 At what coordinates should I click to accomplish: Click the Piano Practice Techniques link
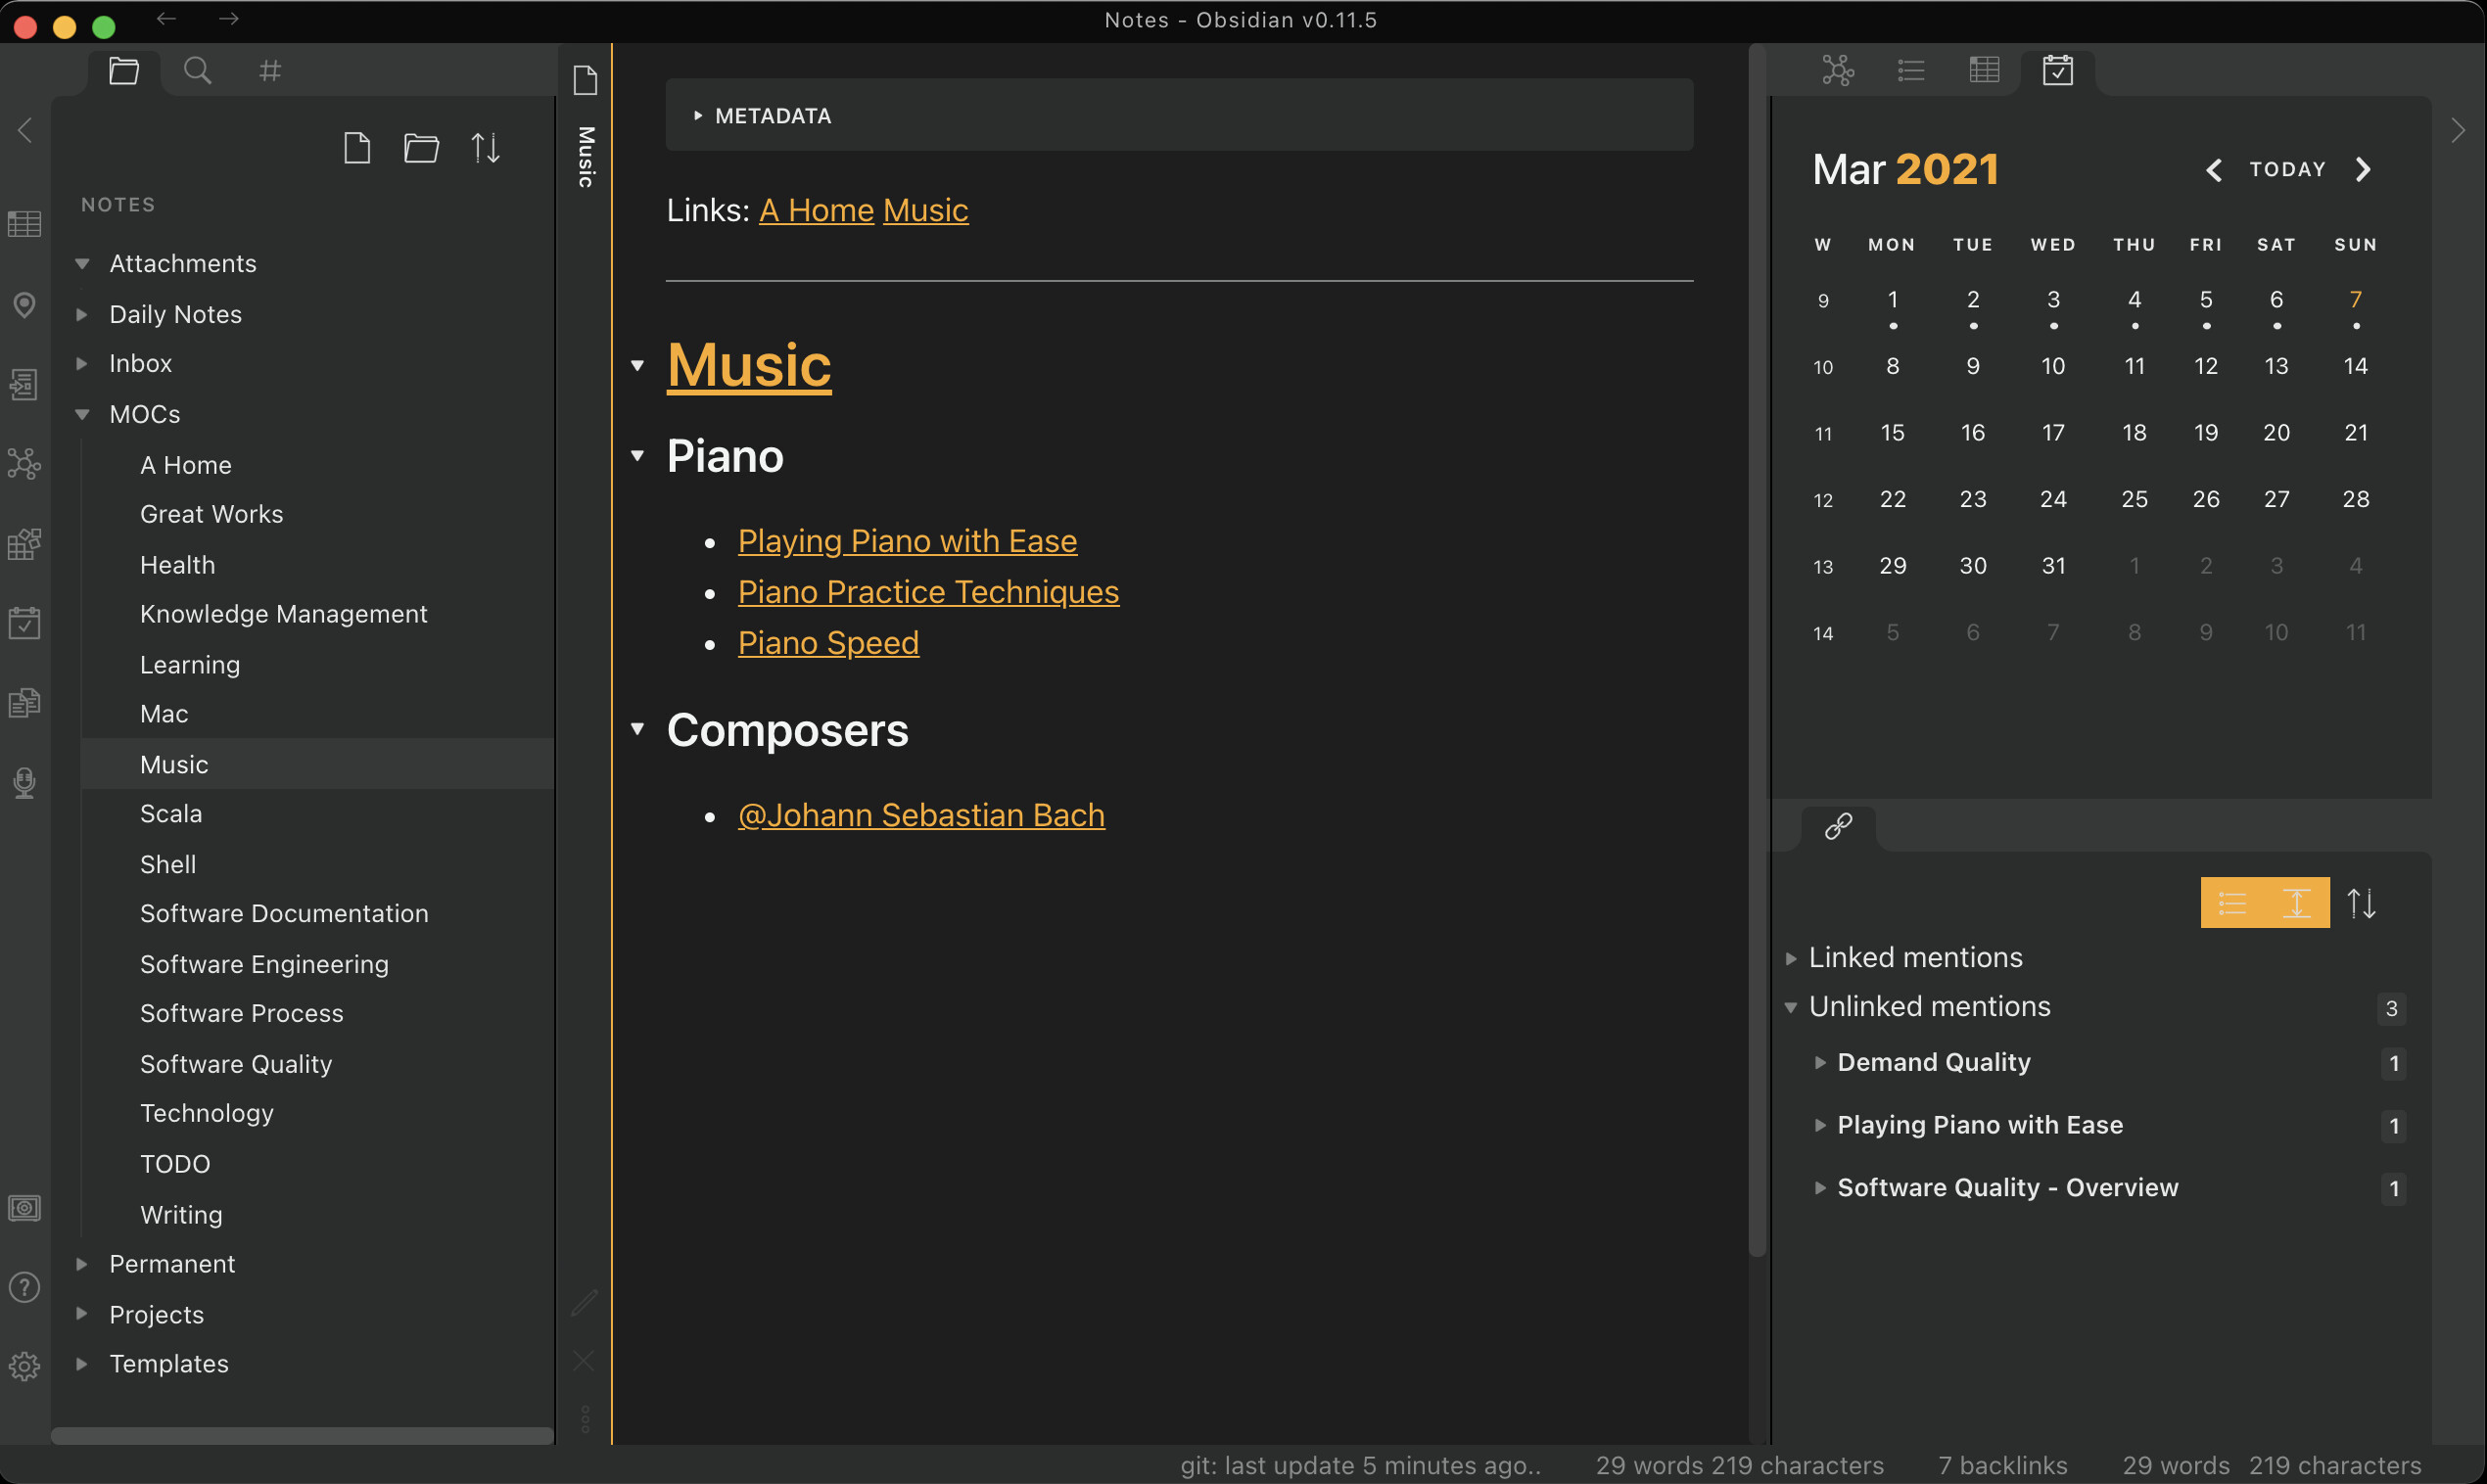point(928,591)
